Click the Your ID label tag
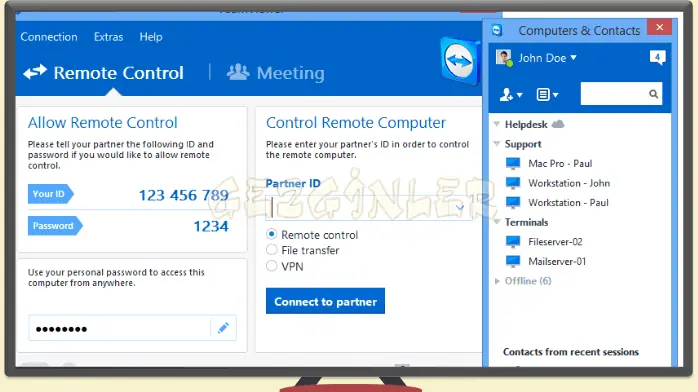This screenshot has height=392, width=698. tap(50, 194)
